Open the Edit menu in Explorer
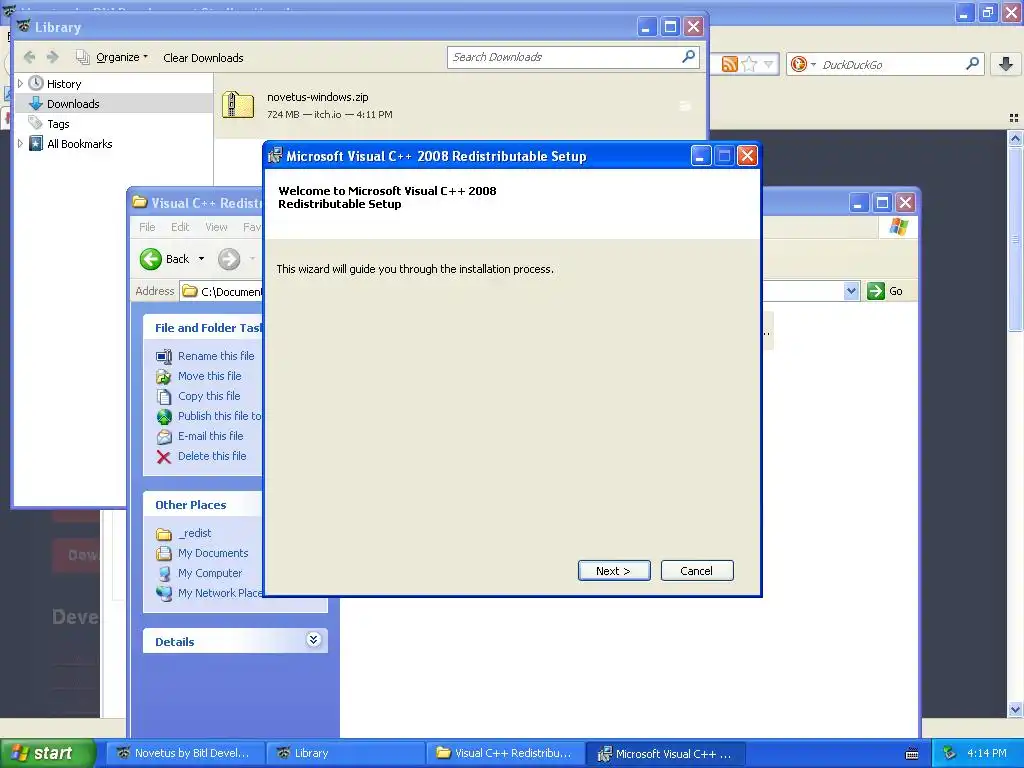 pyautogui.click(x=180, y=227)
